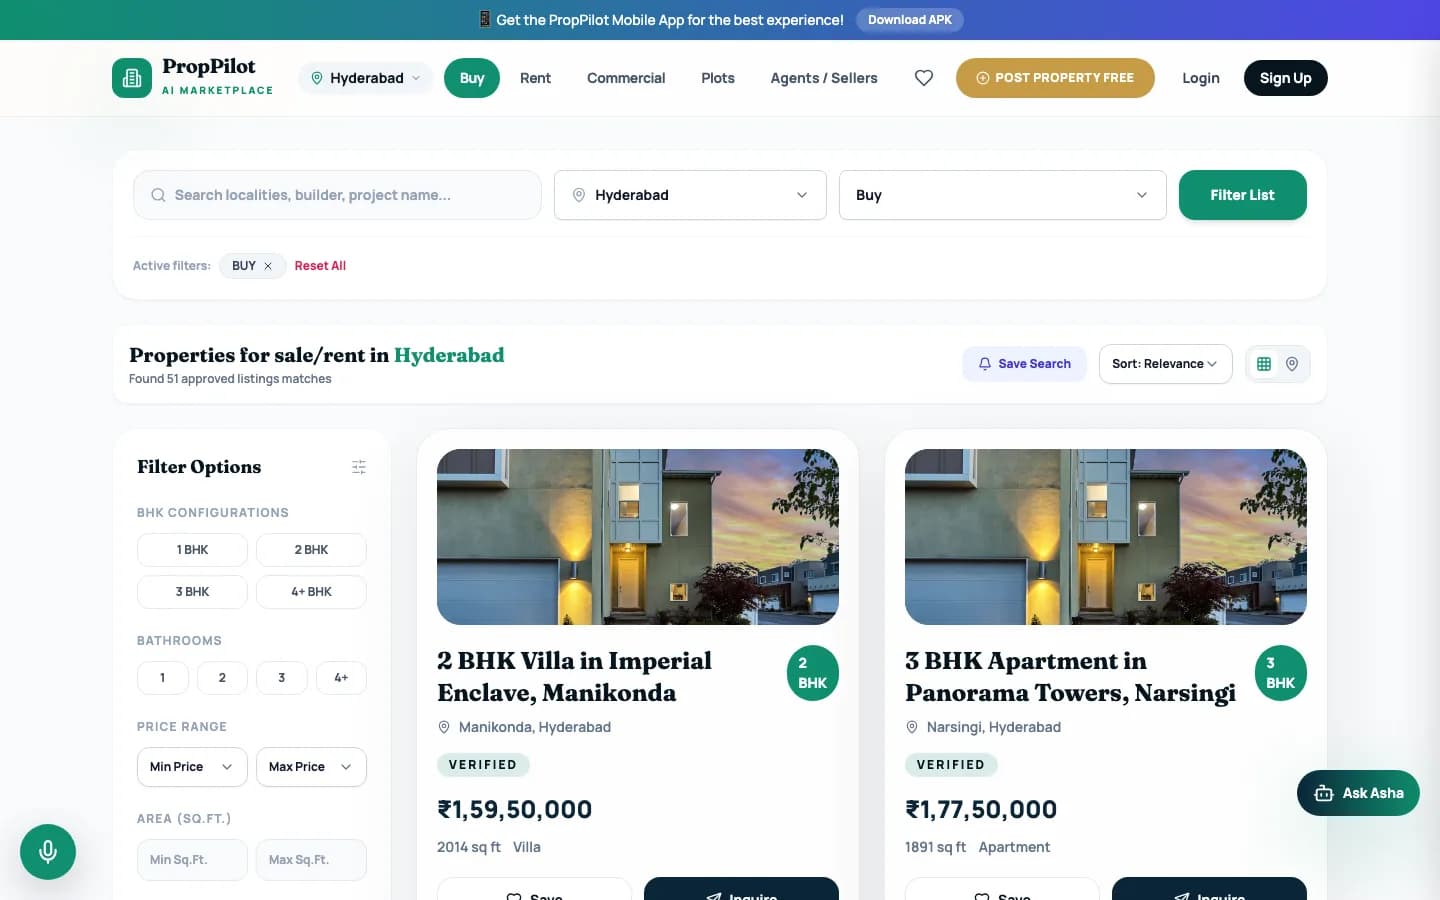
Task: Click the Download APK button
Action: pyautogui.click(x=910, y=20)
